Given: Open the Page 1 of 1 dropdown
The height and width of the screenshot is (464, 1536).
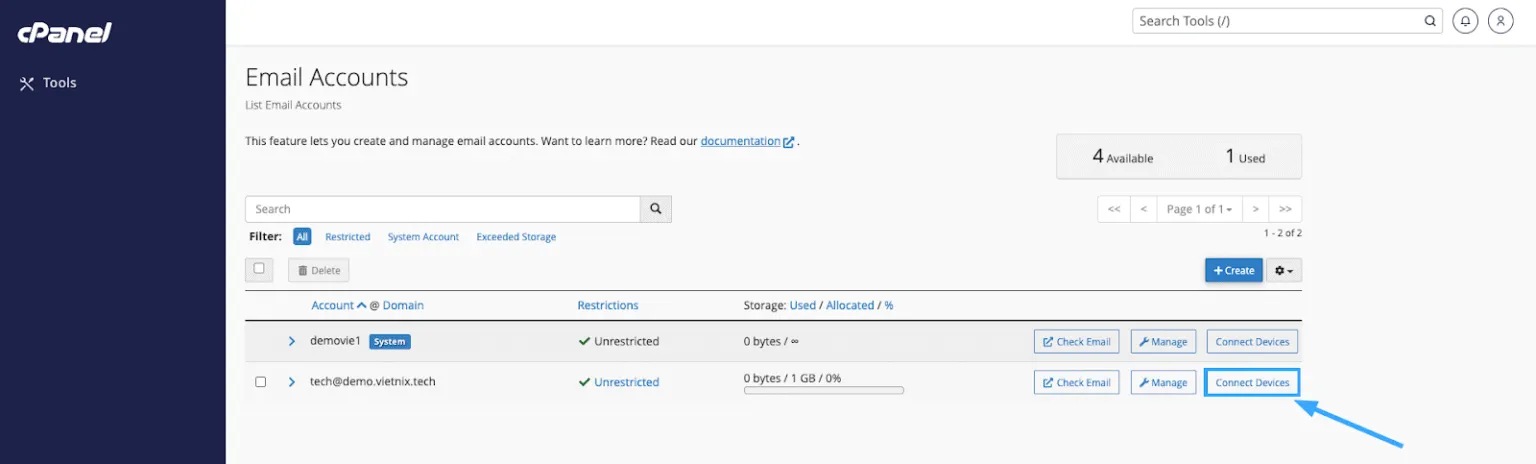Looking at the screenshot, I should tap(1199, 209).
